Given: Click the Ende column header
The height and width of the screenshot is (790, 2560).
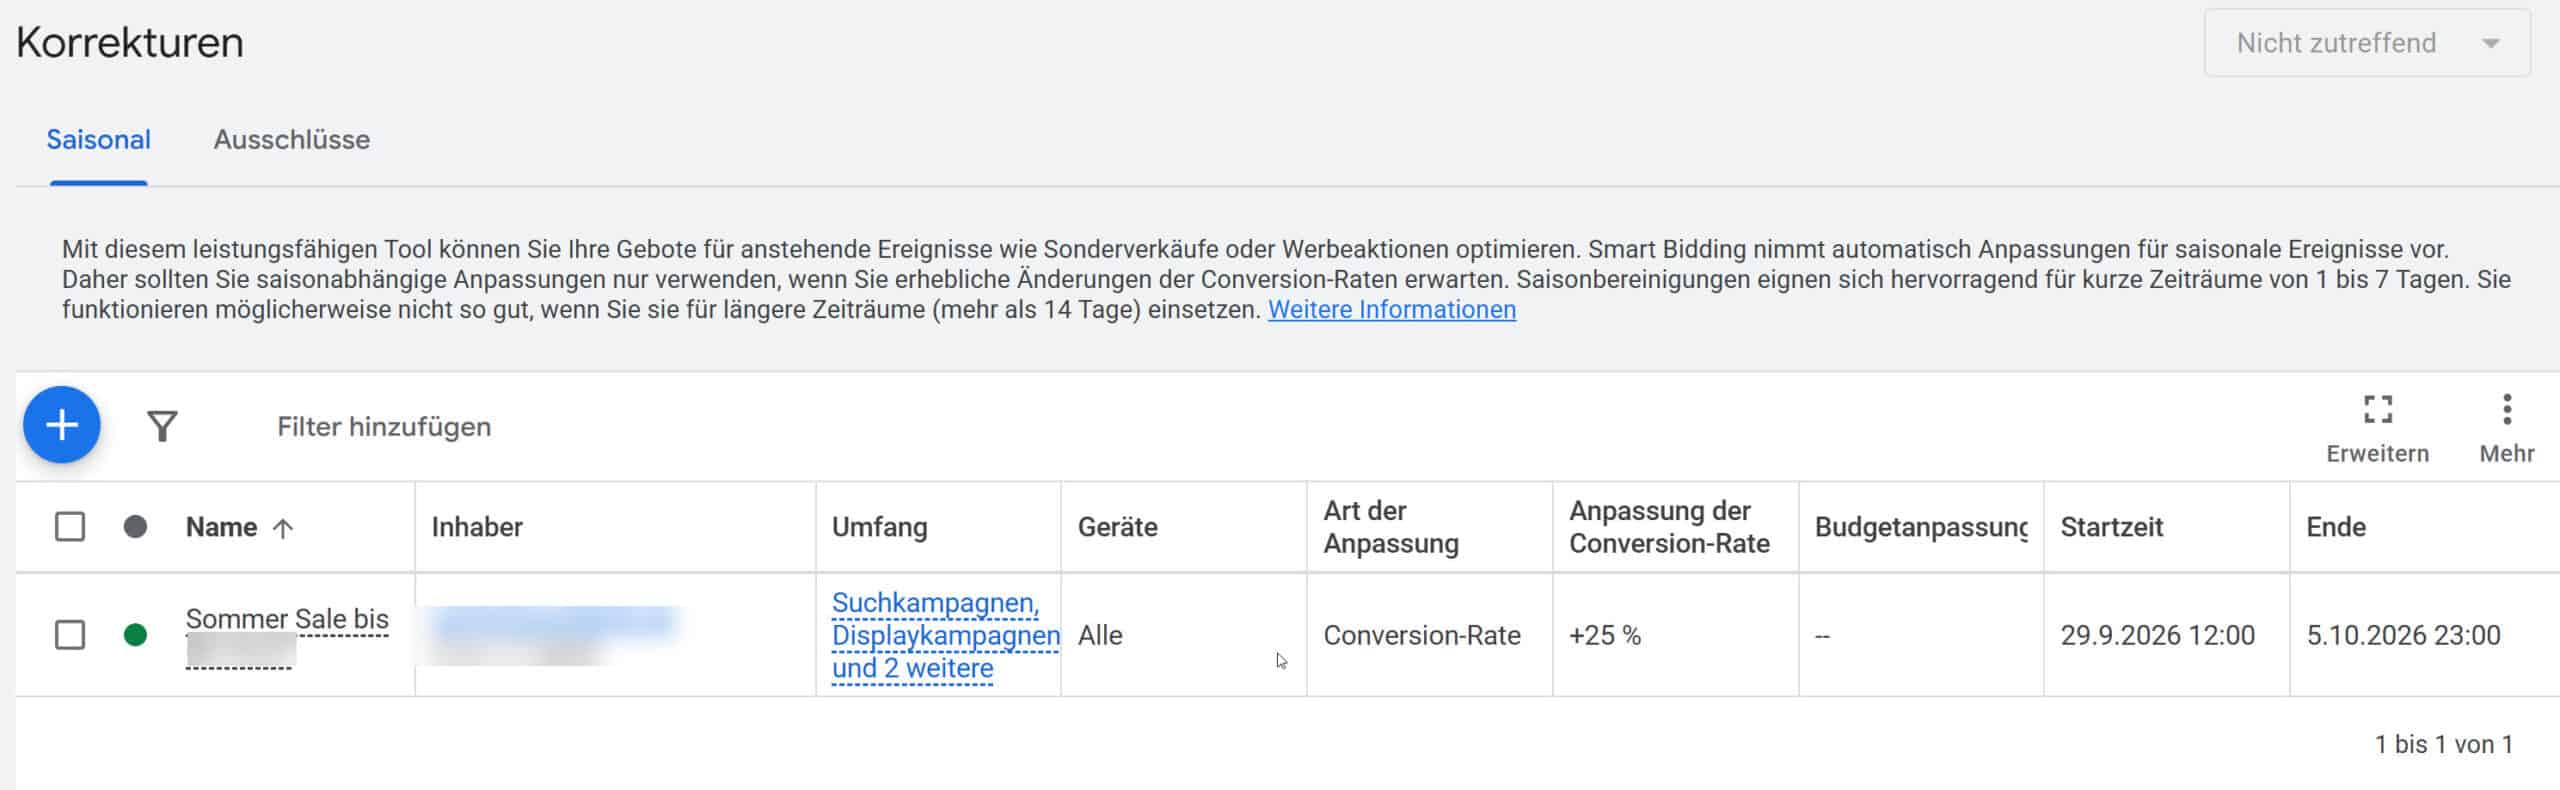Looking at the screenshot, I should coord(2336,527).
